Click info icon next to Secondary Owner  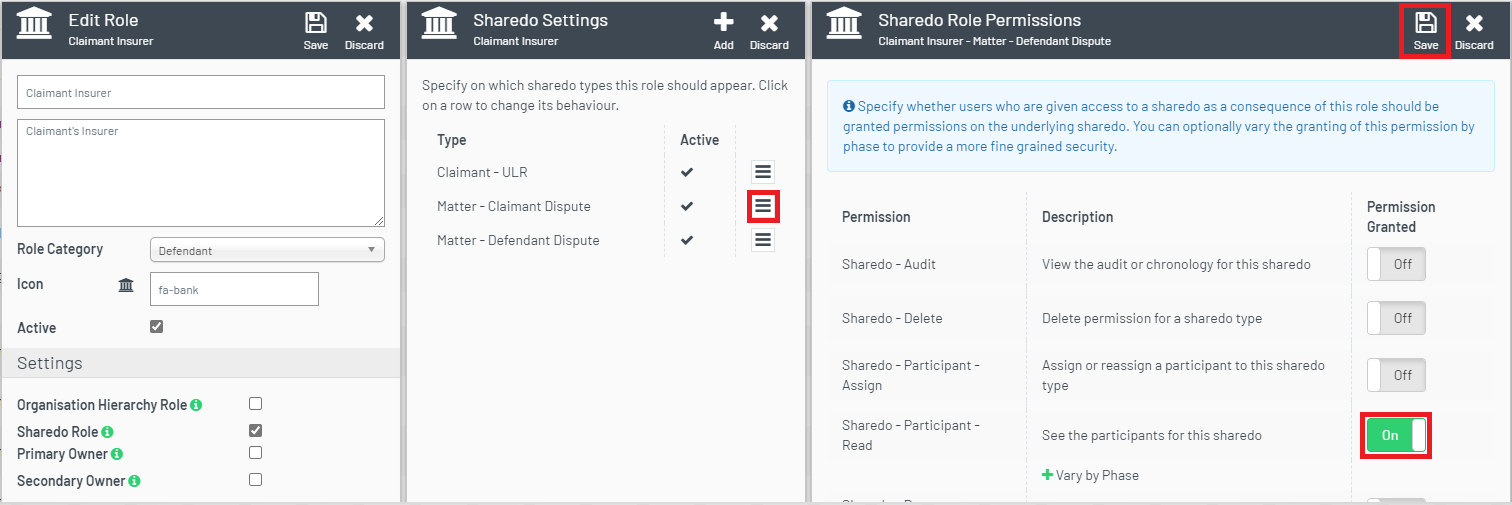click(134, 481)
